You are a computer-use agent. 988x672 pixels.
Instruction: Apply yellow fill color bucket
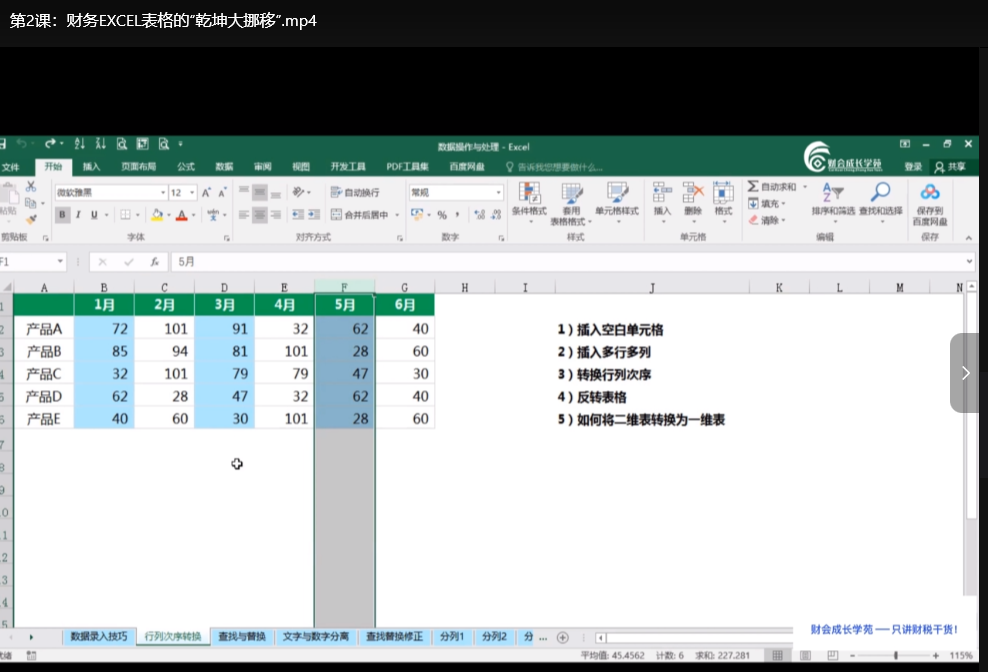click(x=157, y=215)
